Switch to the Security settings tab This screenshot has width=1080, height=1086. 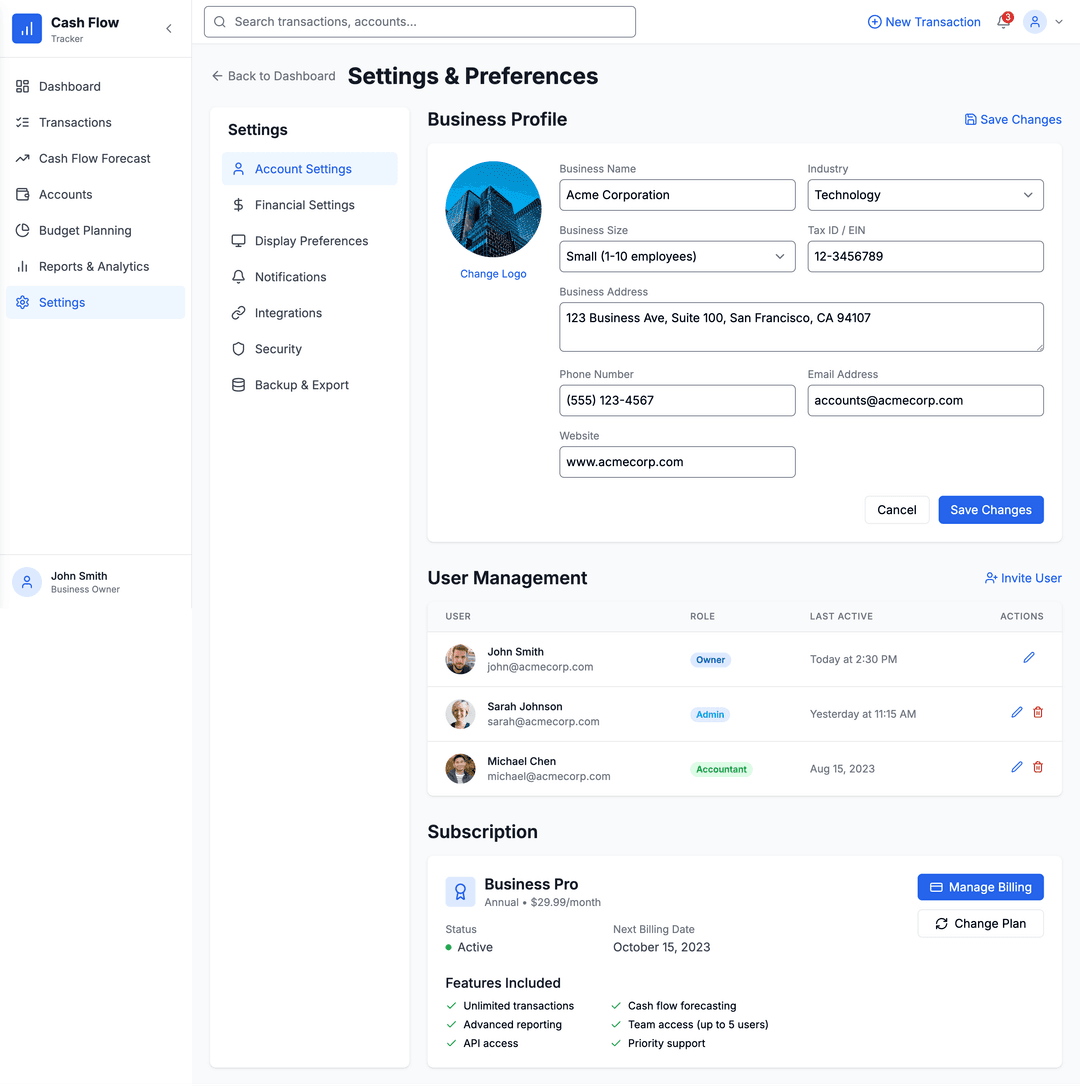(x=278, y=349)
